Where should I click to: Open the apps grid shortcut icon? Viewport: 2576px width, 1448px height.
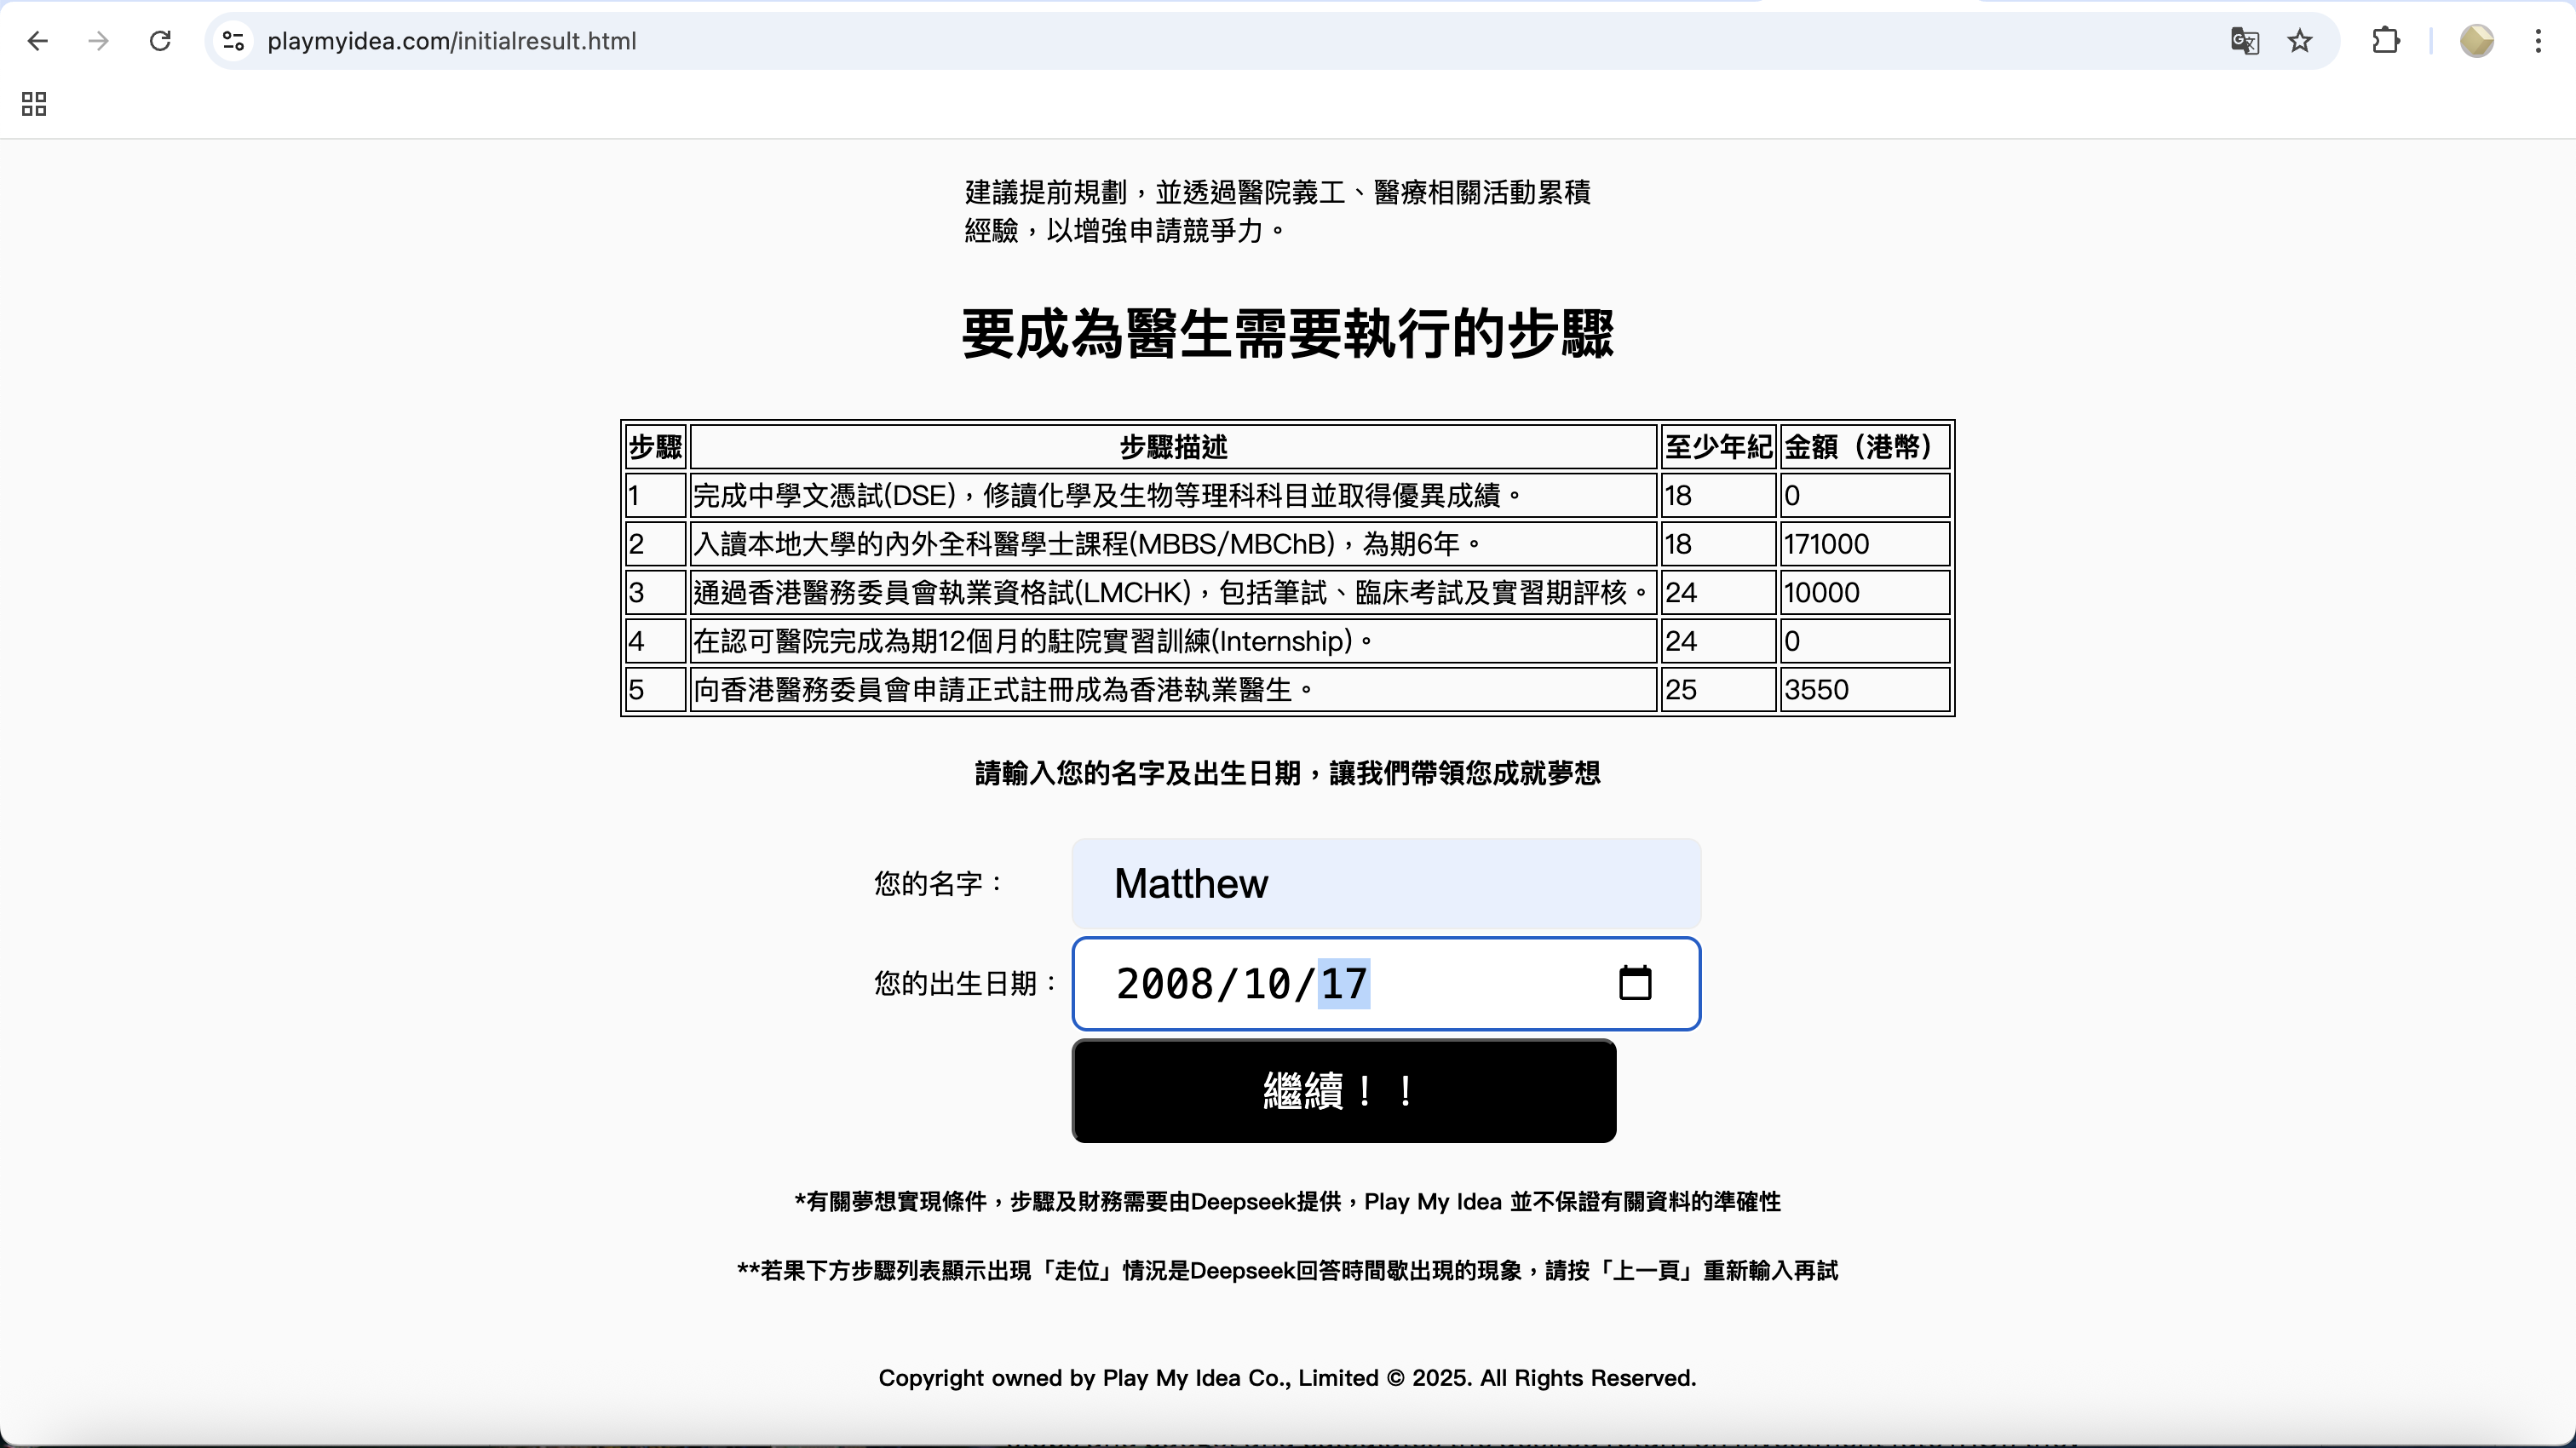(x=34, y=104)
